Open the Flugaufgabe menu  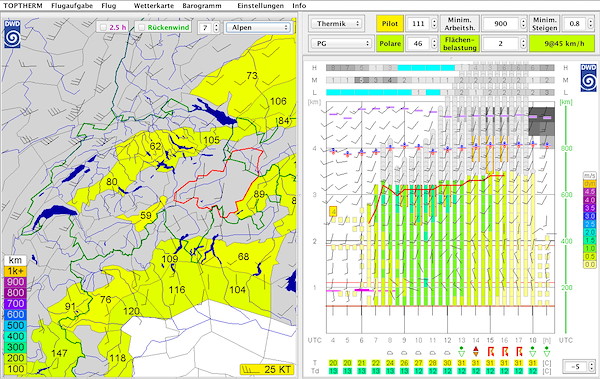click(72, 6)
